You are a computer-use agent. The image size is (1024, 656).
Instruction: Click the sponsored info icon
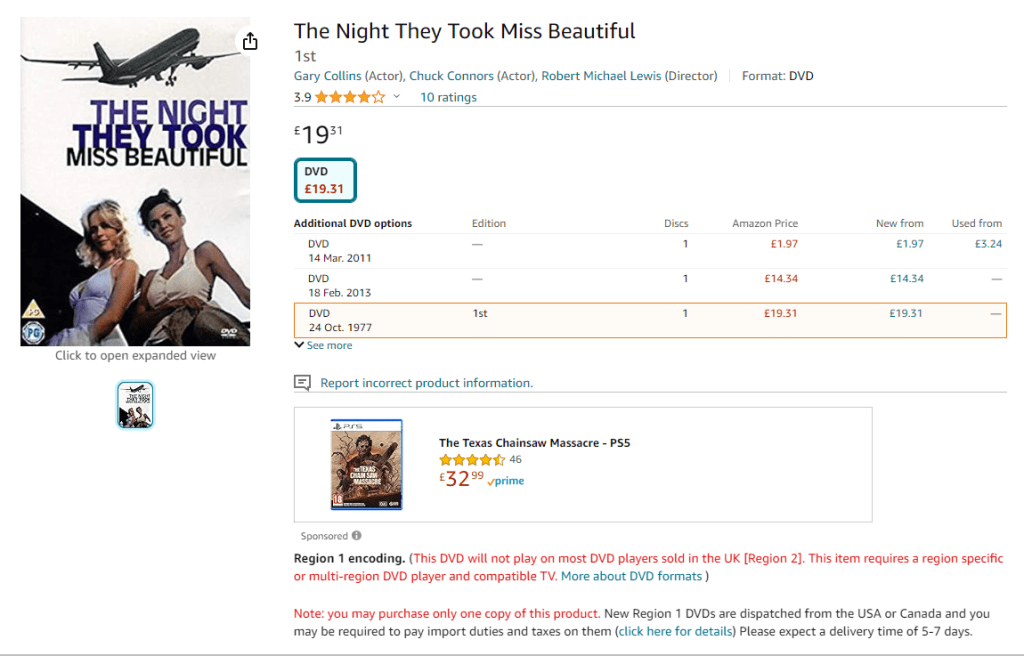[x=356, y=536]
